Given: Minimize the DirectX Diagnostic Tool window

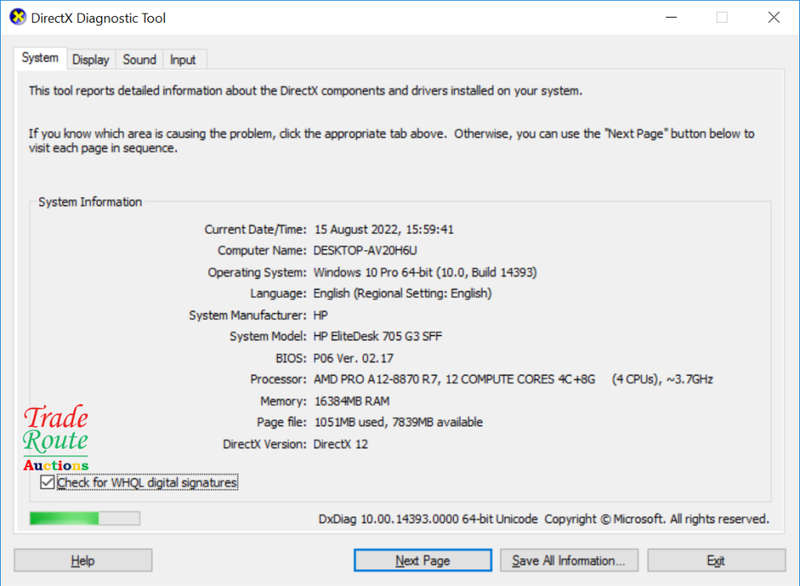Looking at the screenshot, I should (x=671, y=18).
